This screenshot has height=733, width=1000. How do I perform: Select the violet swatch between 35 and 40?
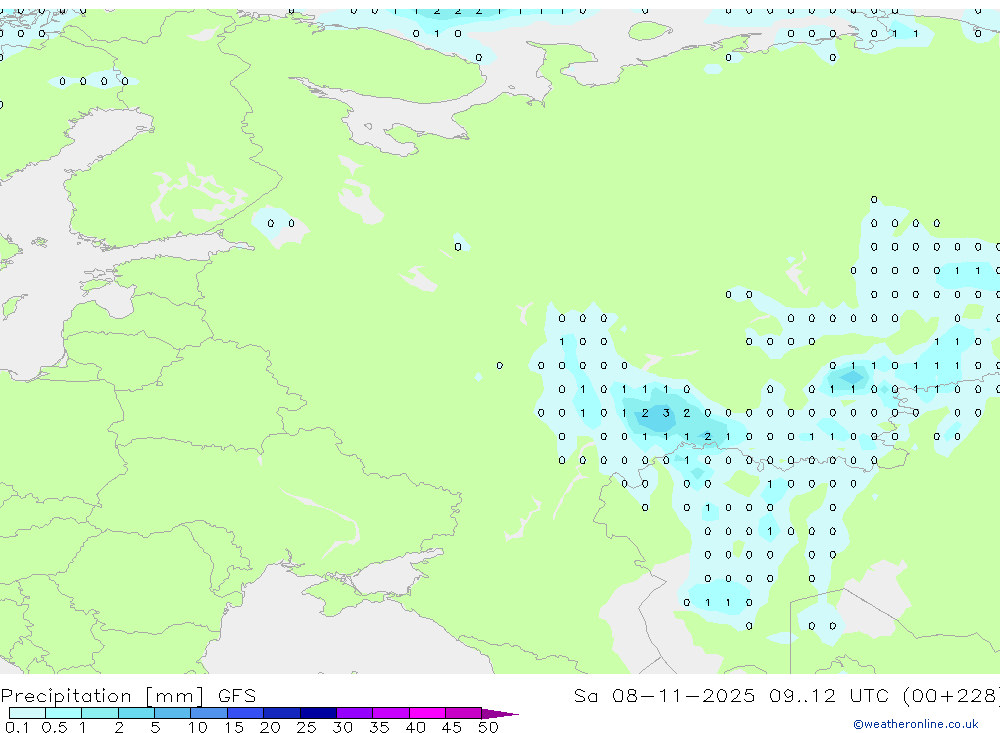[390, 713]
